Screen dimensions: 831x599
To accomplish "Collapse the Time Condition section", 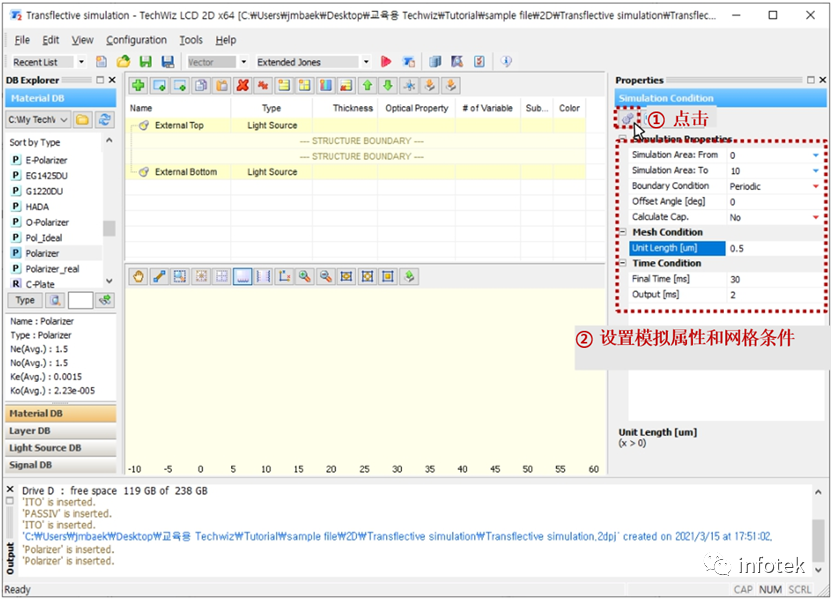I will [623, 263].
